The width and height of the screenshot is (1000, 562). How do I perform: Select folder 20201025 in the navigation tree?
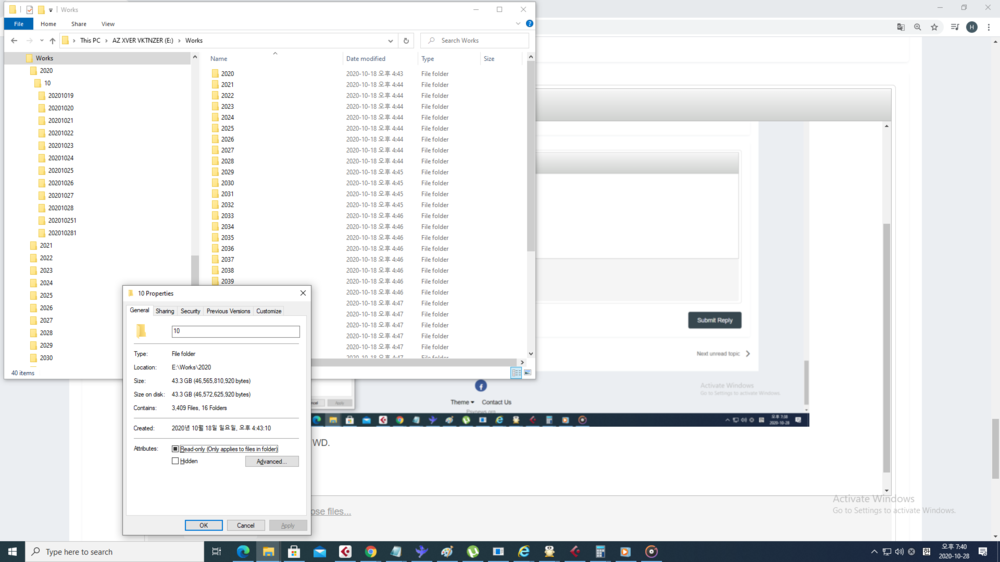pos(61,171)
